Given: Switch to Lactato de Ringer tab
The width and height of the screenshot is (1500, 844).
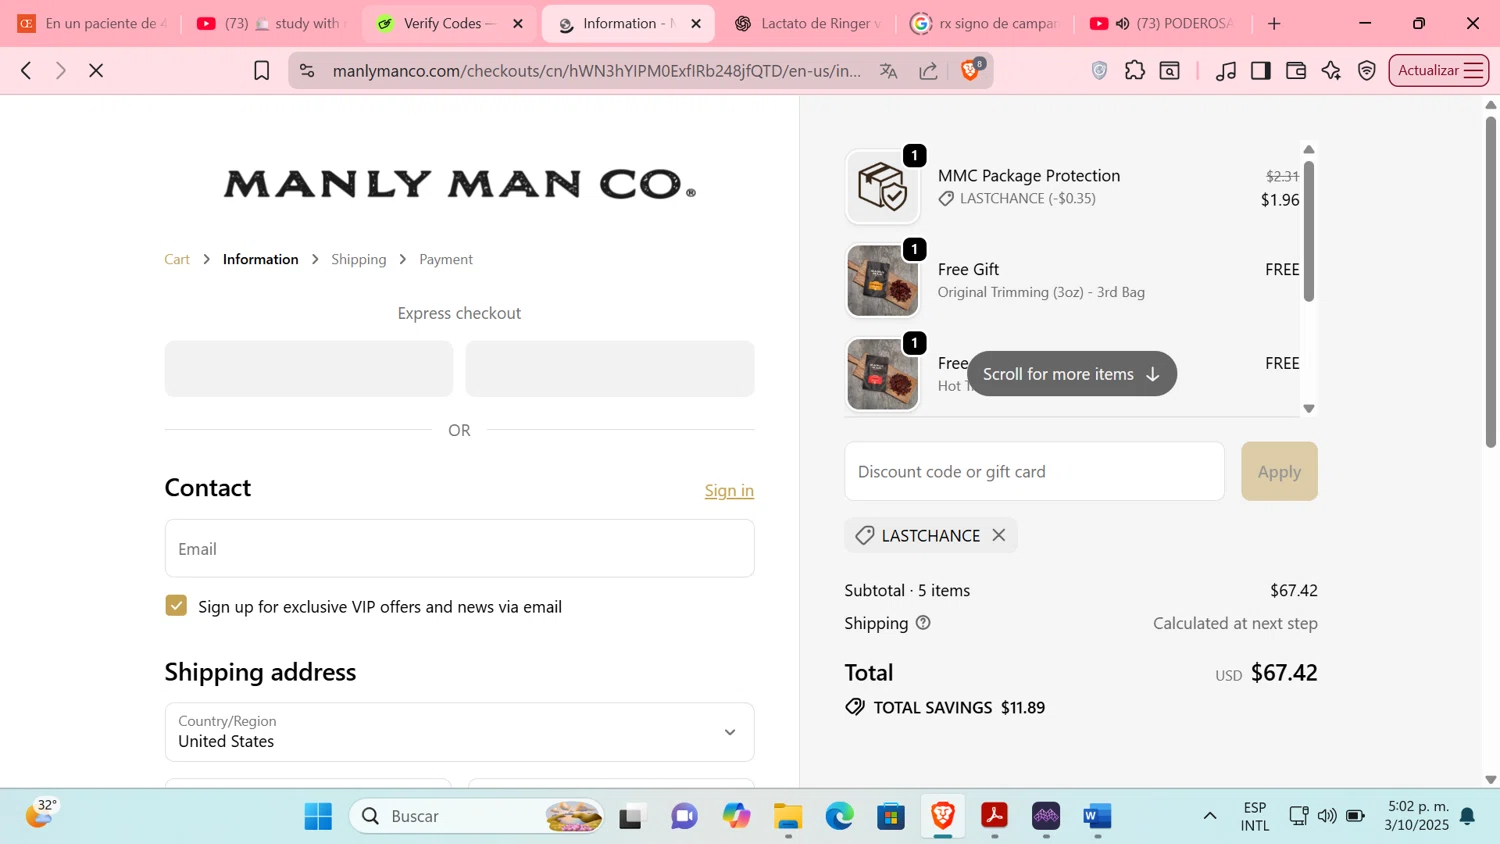Looking at the screenshot, I should tap(808, 23).
